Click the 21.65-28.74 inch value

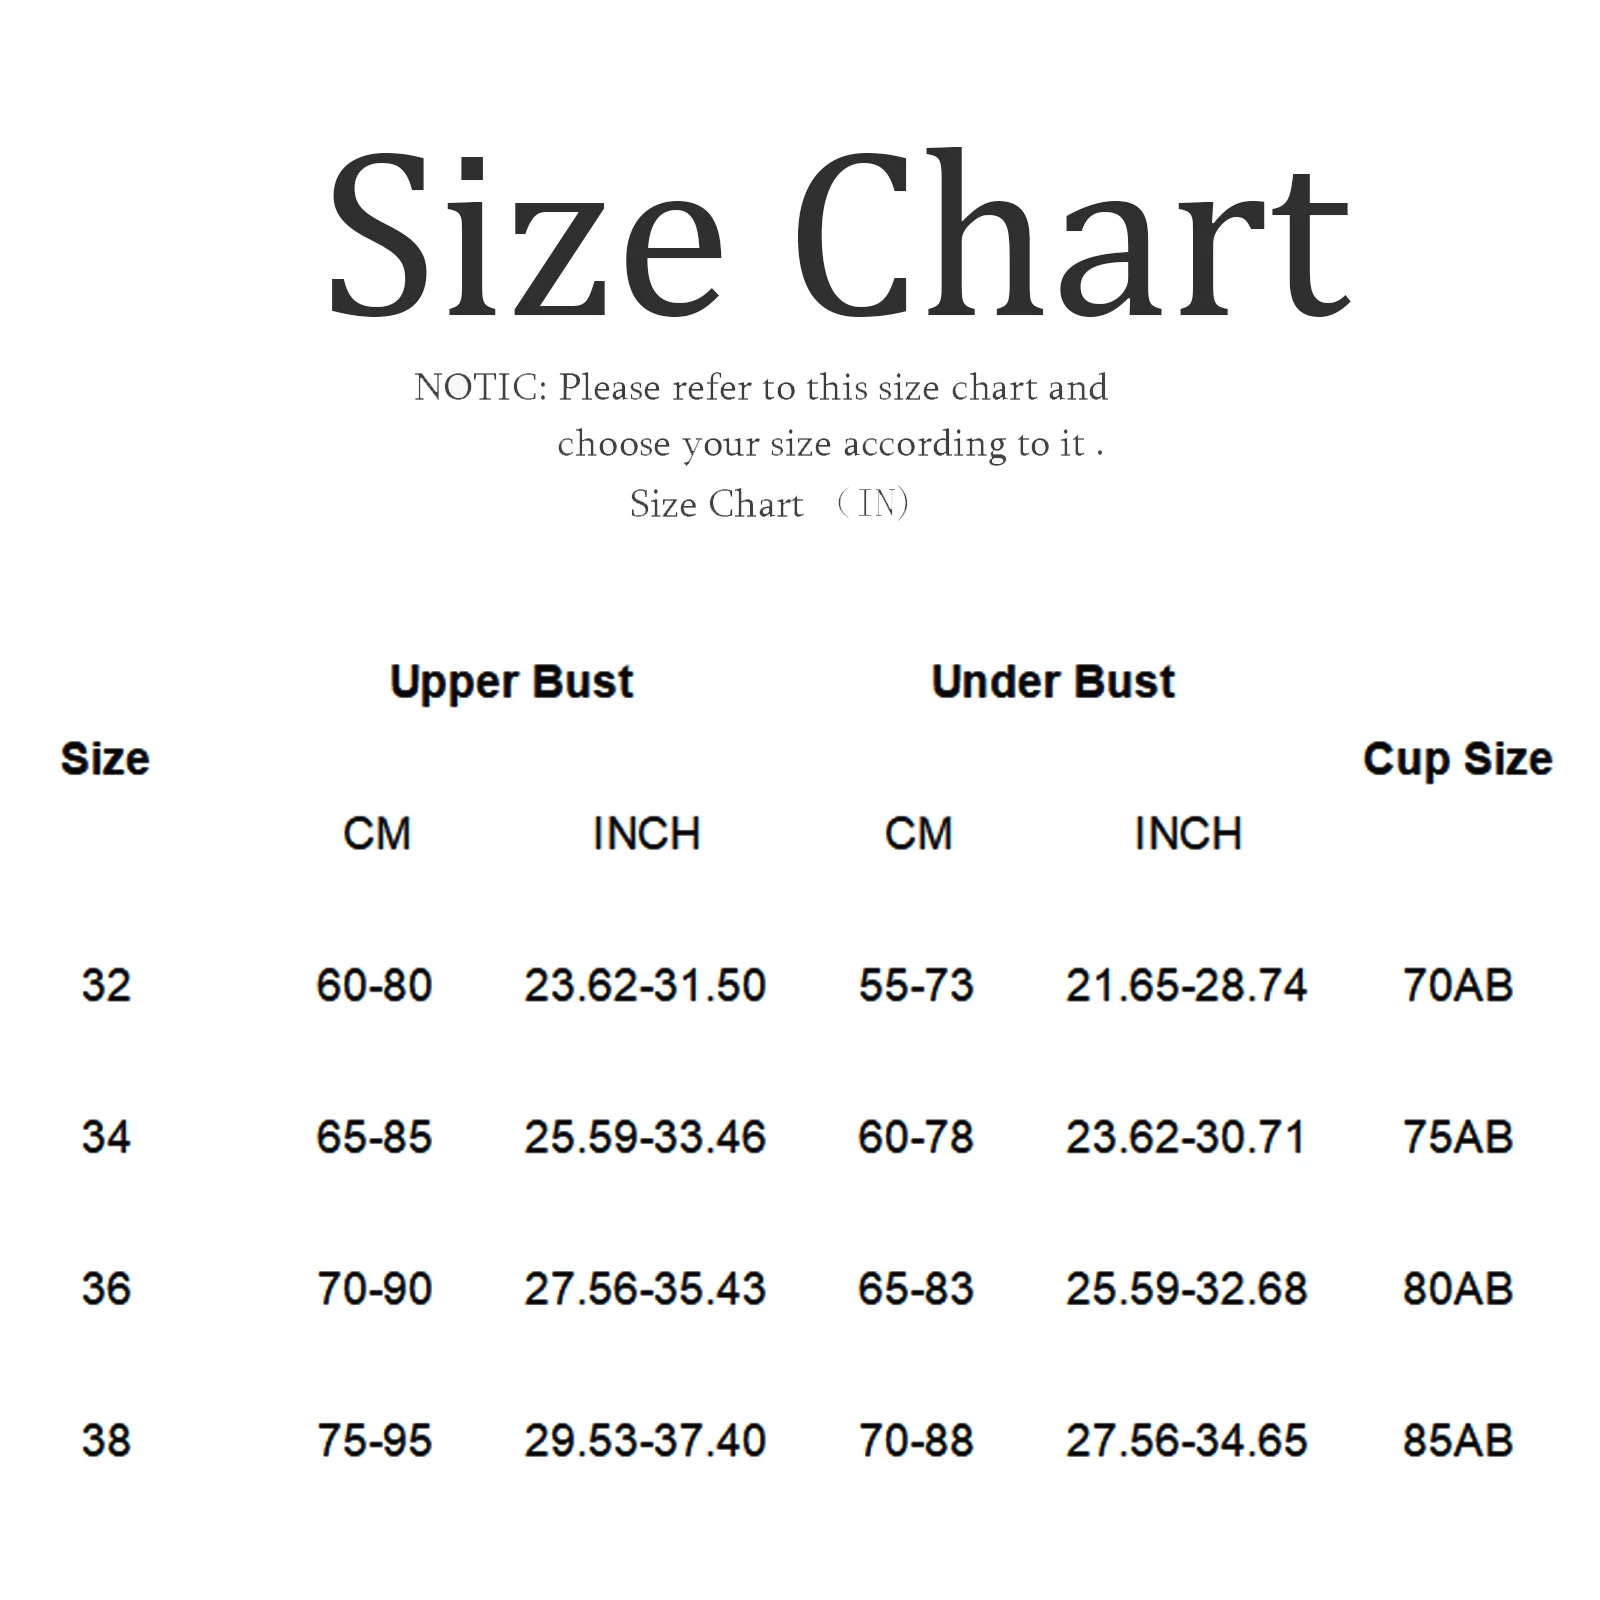coord(1186,986)
